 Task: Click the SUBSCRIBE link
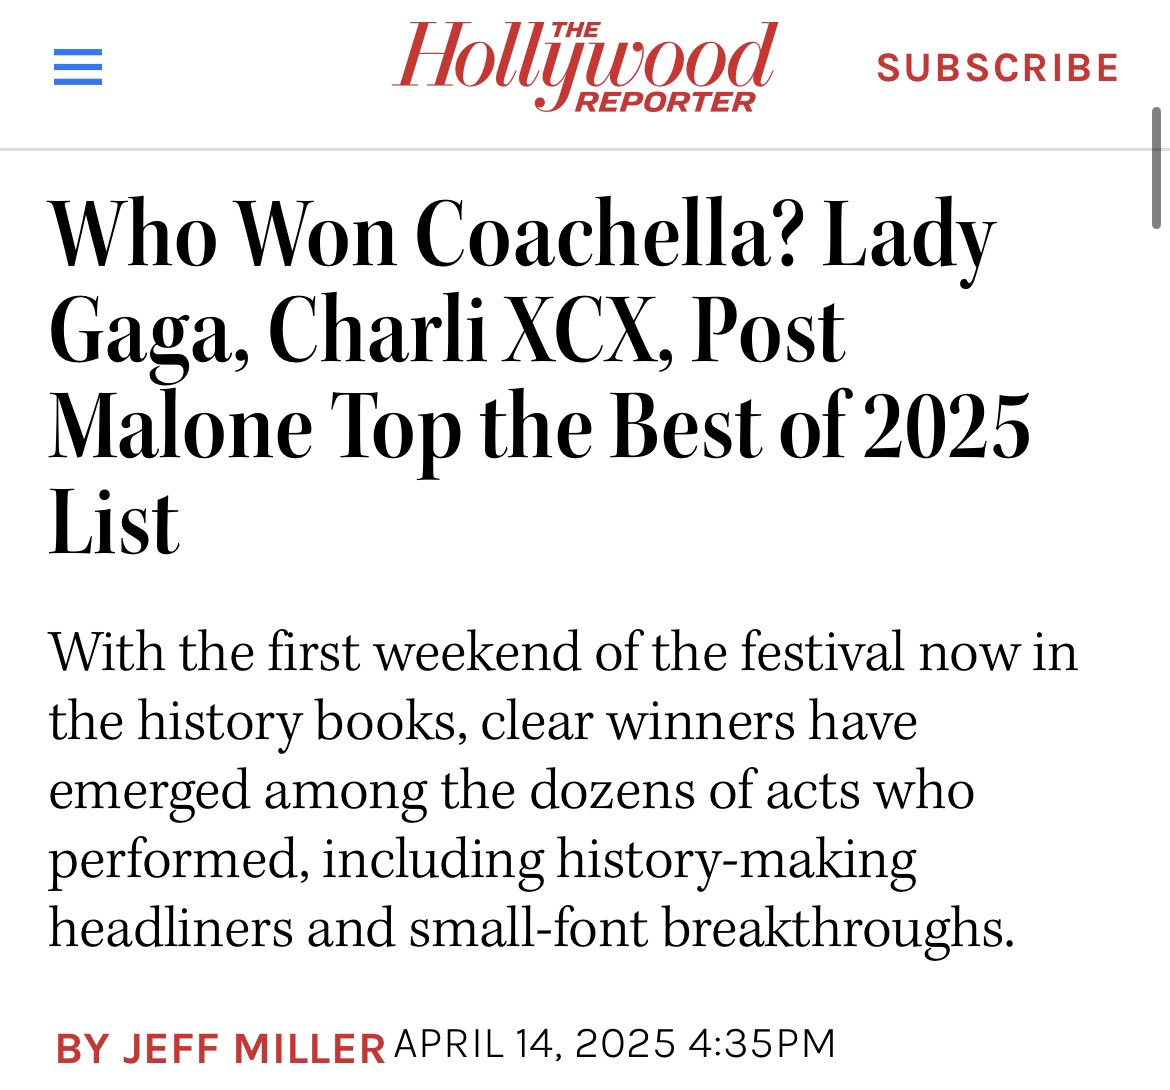click(998, 68)
